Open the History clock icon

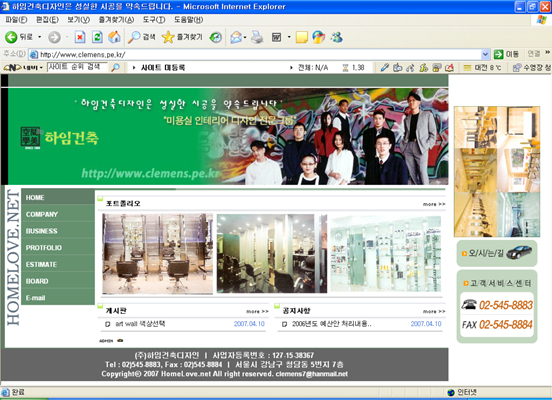[x=215, y=37]
